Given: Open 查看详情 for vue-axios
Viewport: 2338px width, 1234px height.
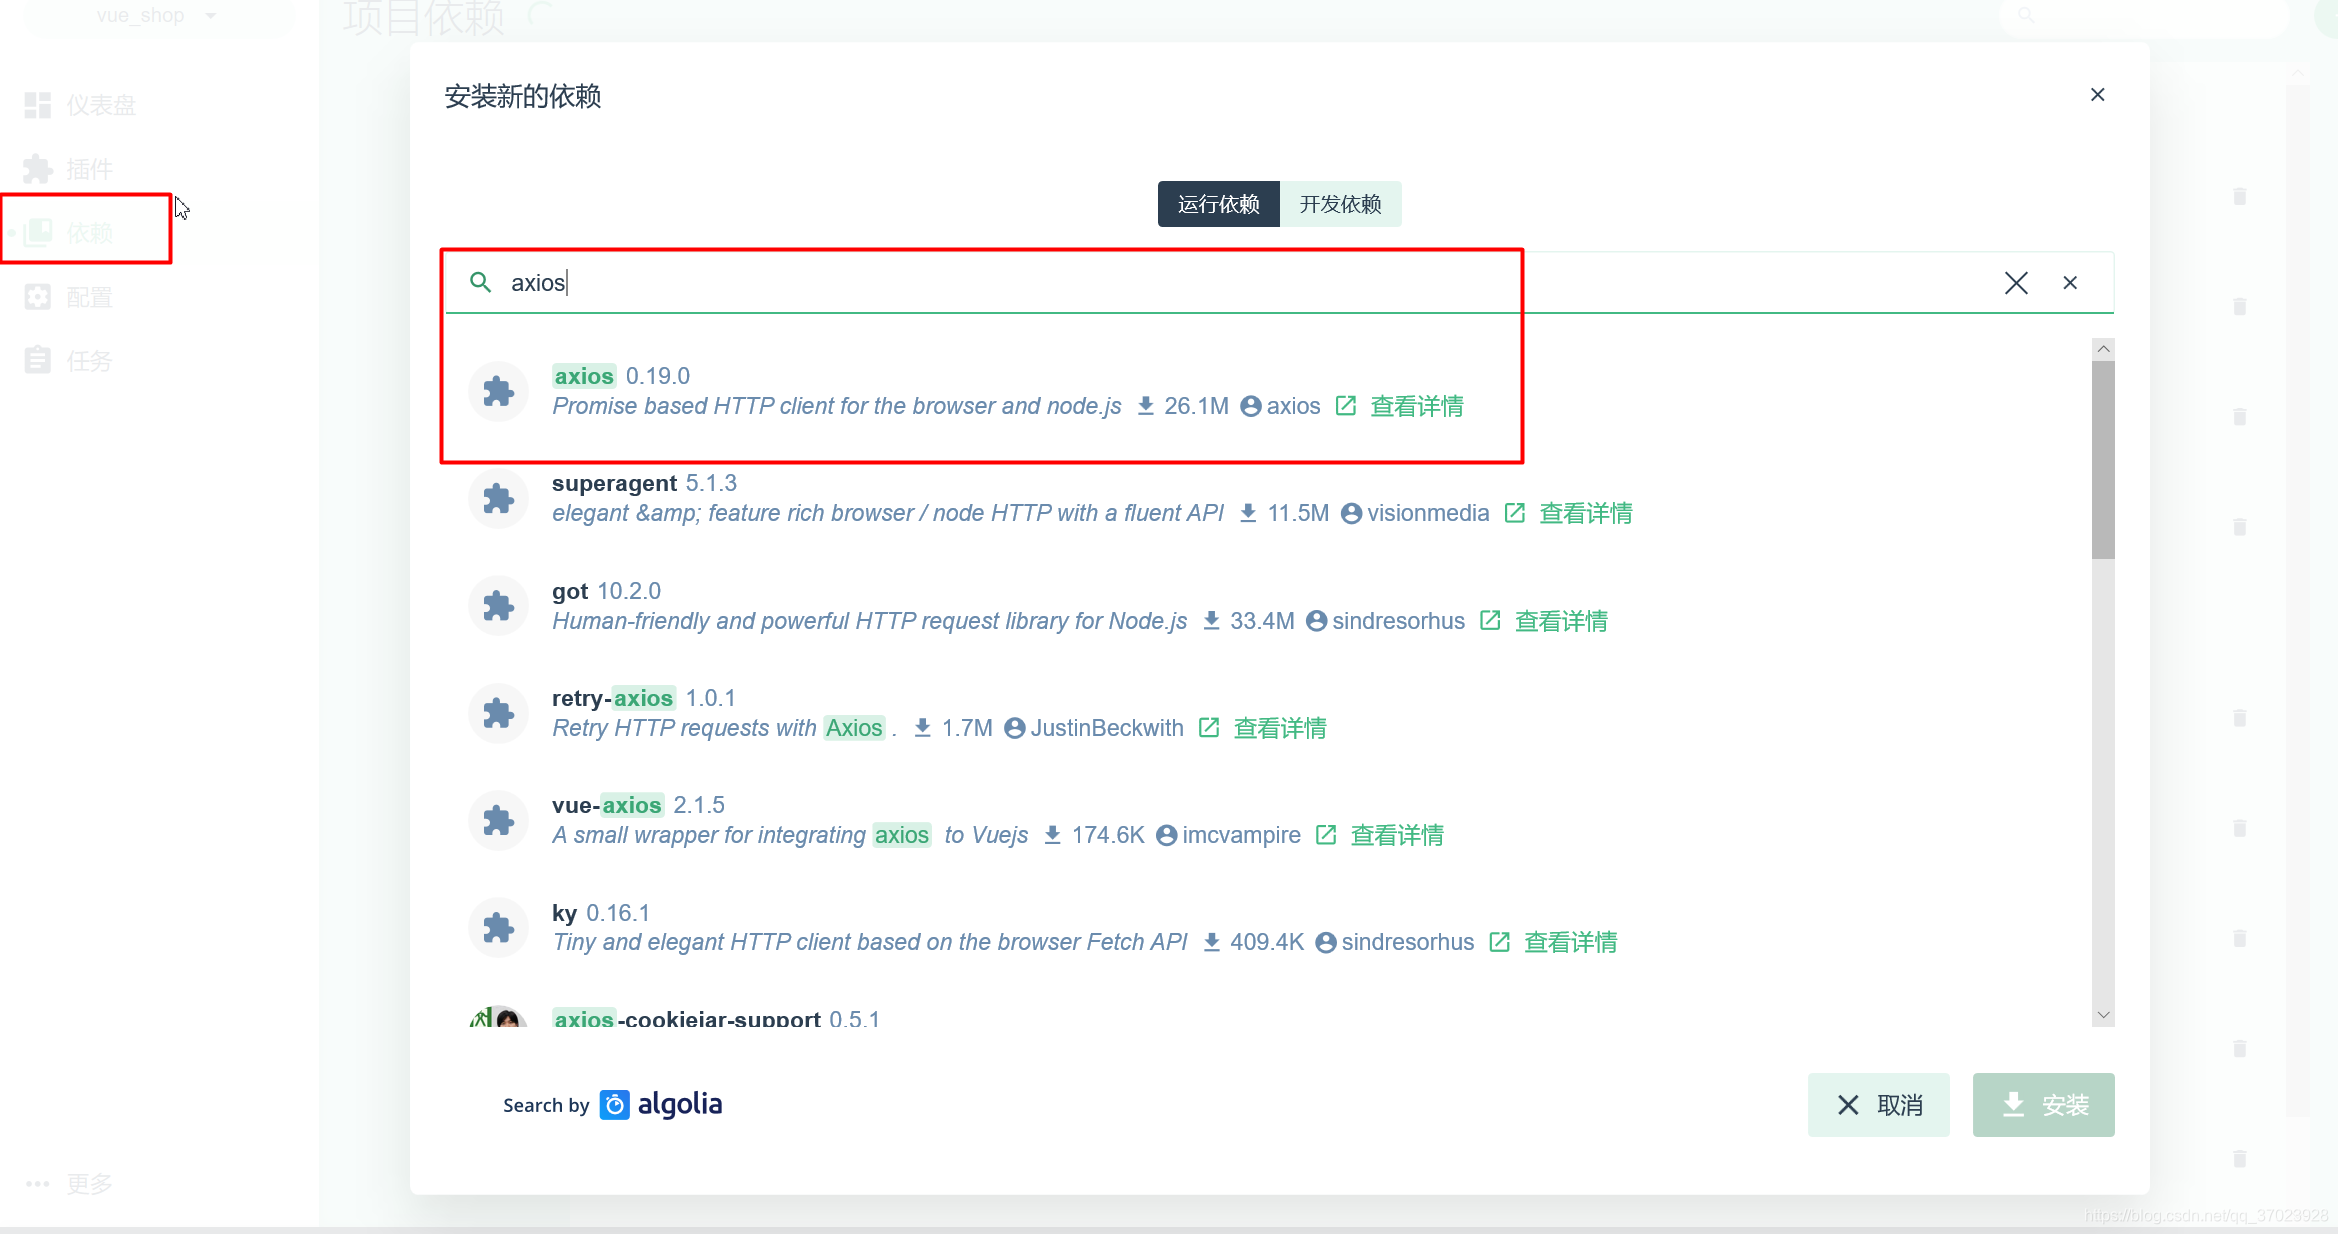Looking at the screenshot, I should (1397, 835).
